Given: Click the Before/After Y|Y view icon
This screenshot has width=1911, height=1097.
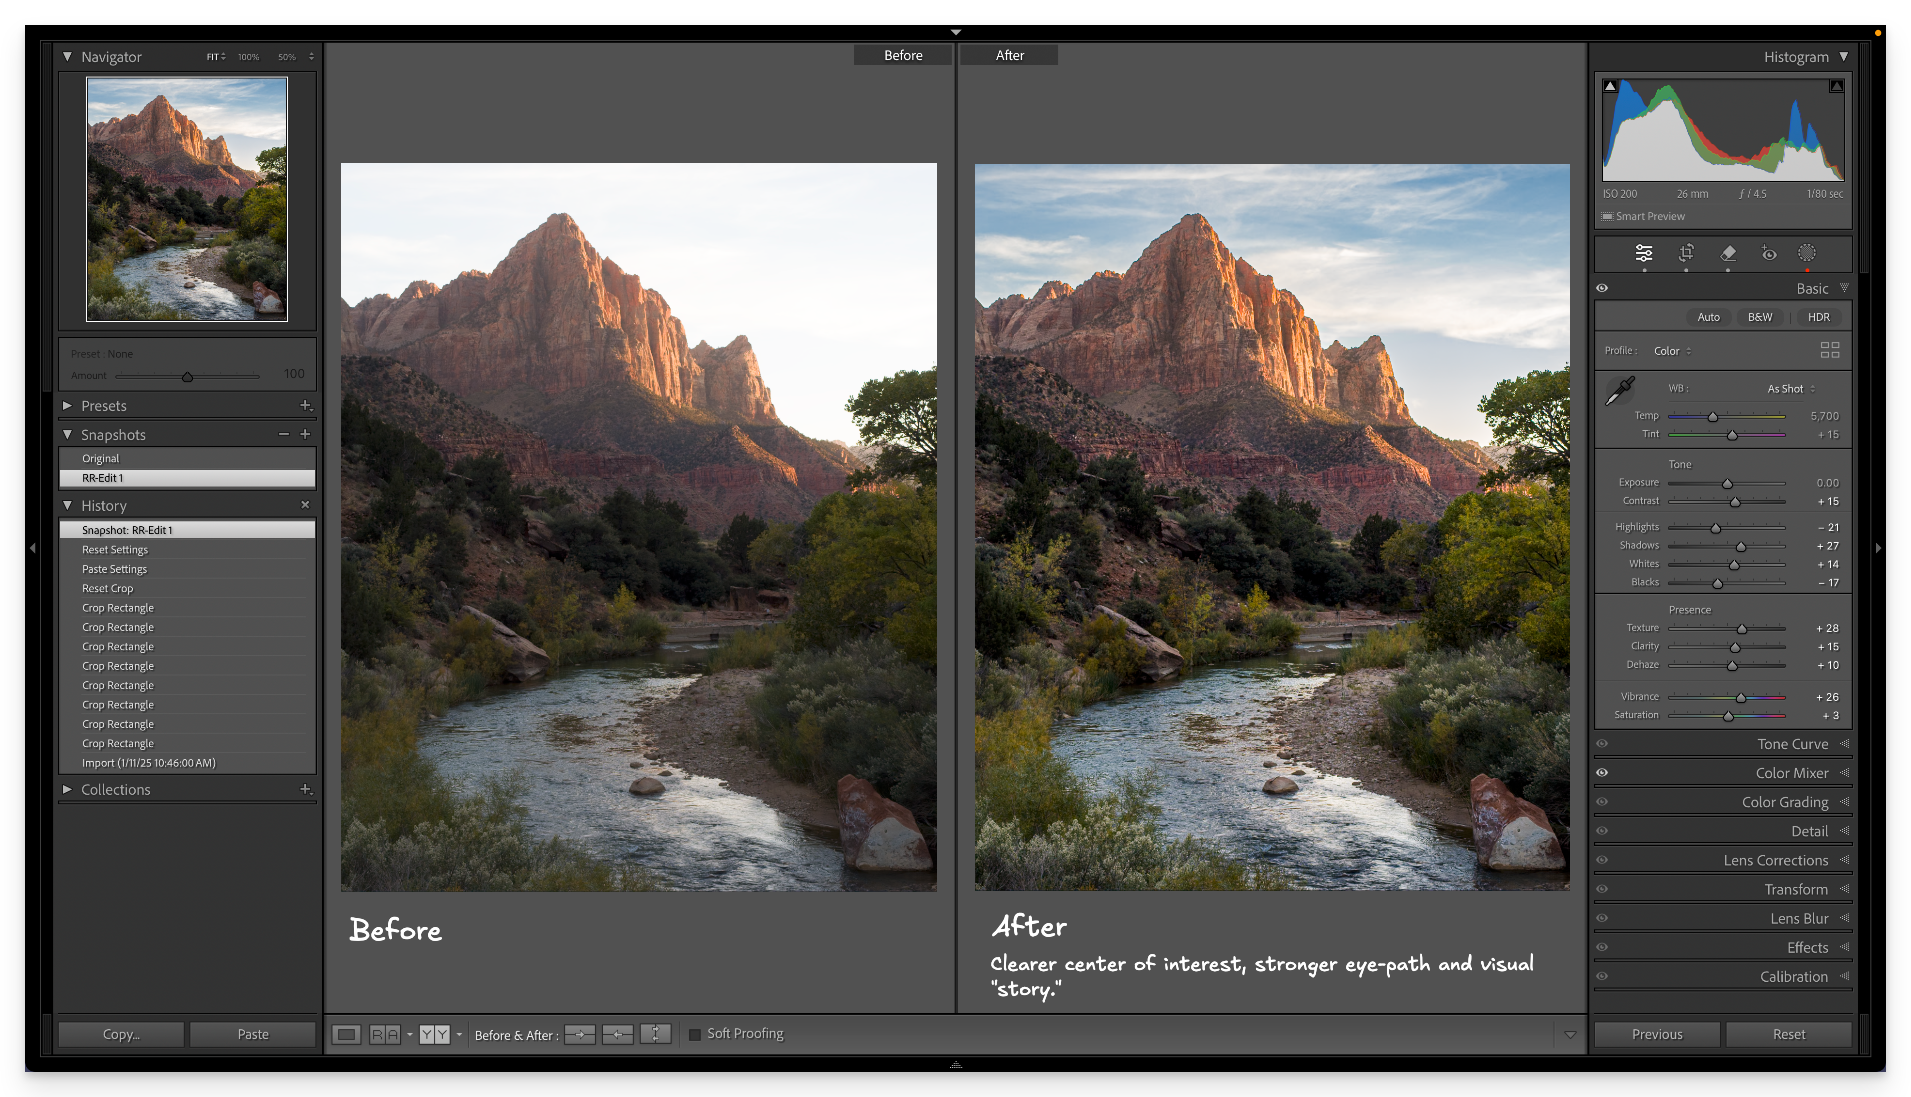Looking at the screenshot, I should 435,1035.
